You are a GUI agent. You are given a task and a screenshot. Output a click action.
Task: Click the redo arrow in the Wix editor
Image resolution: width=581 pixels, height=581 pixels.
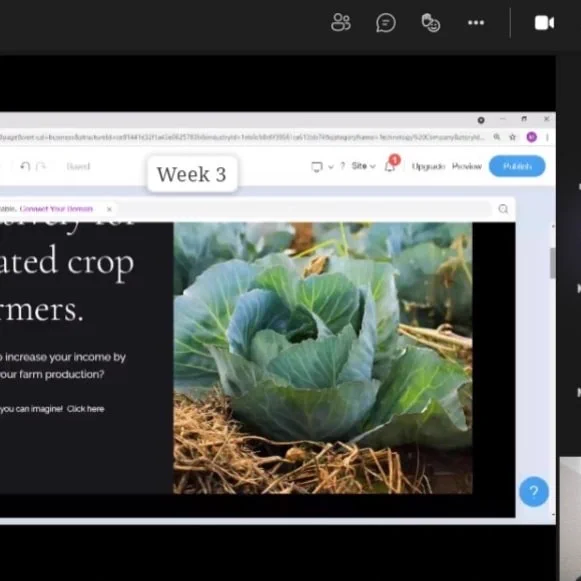pyautogui.click(x=41, y=166)
